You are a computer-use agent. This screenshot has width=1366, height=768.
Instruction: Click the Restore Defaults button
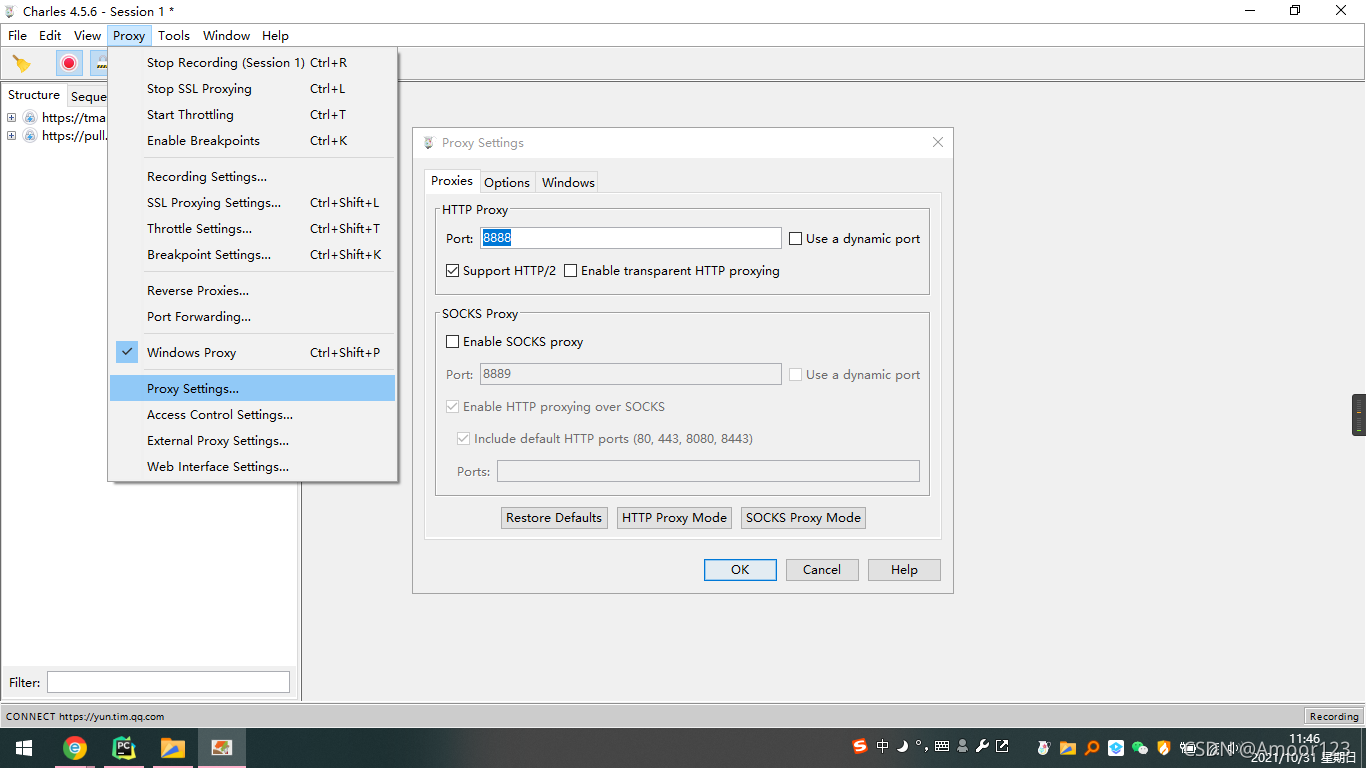click(554, 518)
